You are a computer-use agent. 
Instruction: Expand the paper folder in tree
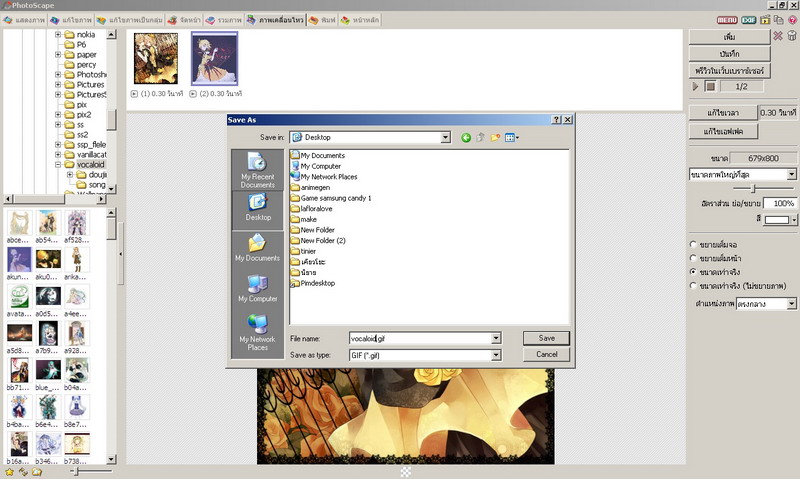58,55
